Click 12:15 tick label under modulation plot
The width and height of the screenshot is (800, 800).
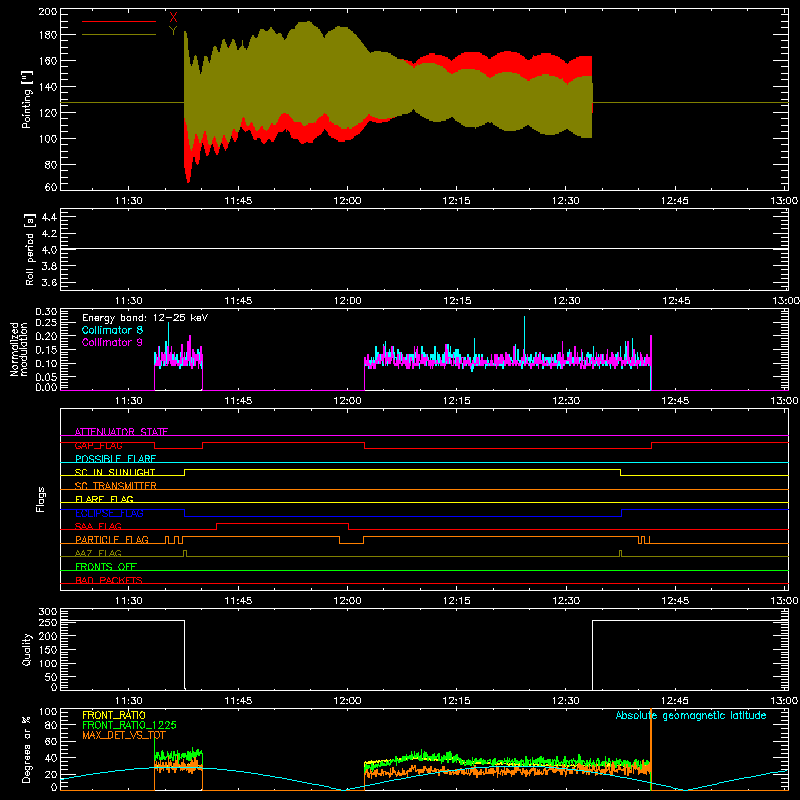click(x=456, y=401)
